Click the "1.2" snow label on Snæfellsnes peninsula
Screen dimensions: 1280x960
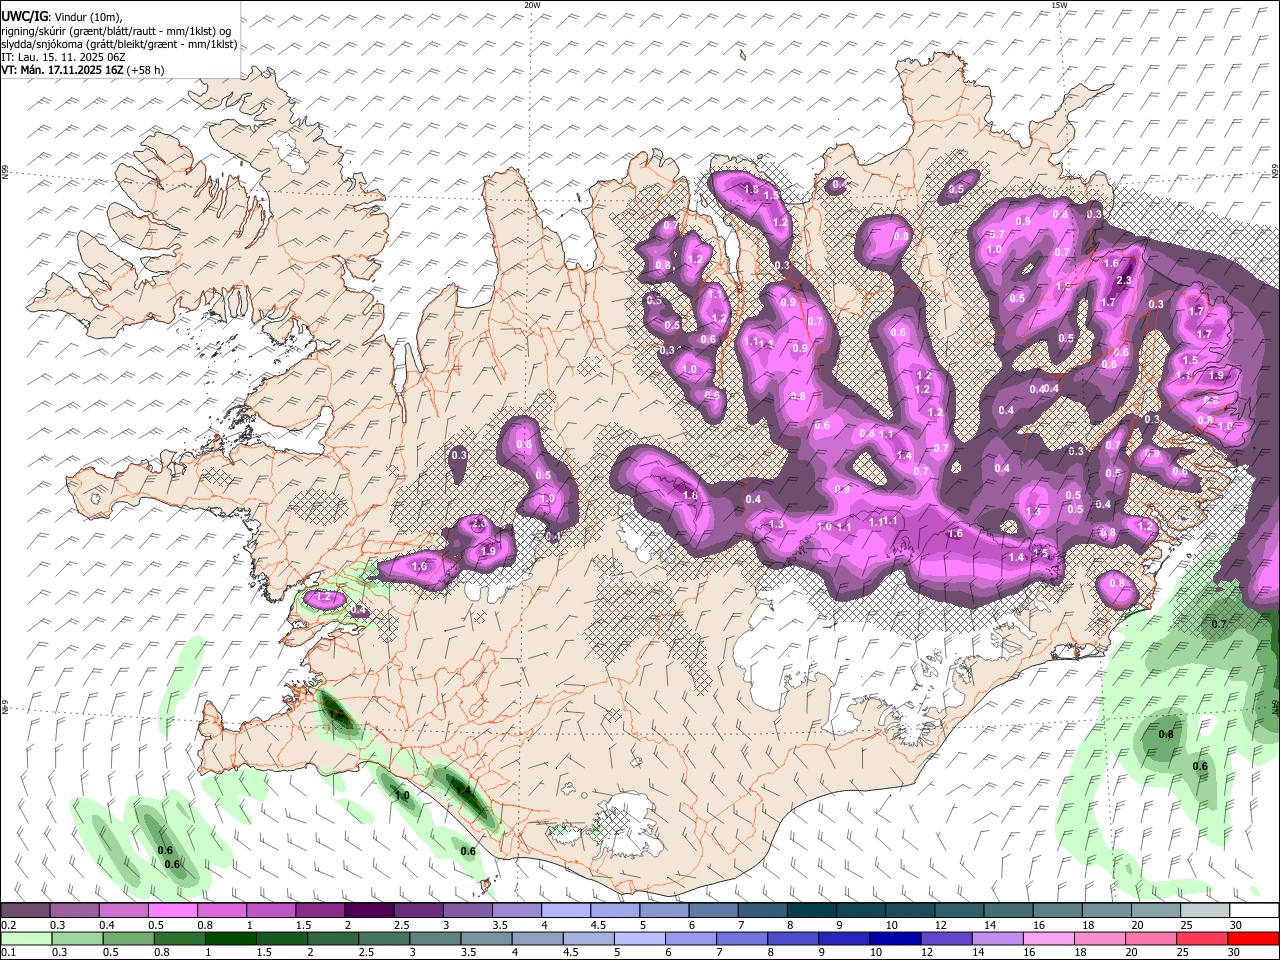pos(323,597)
